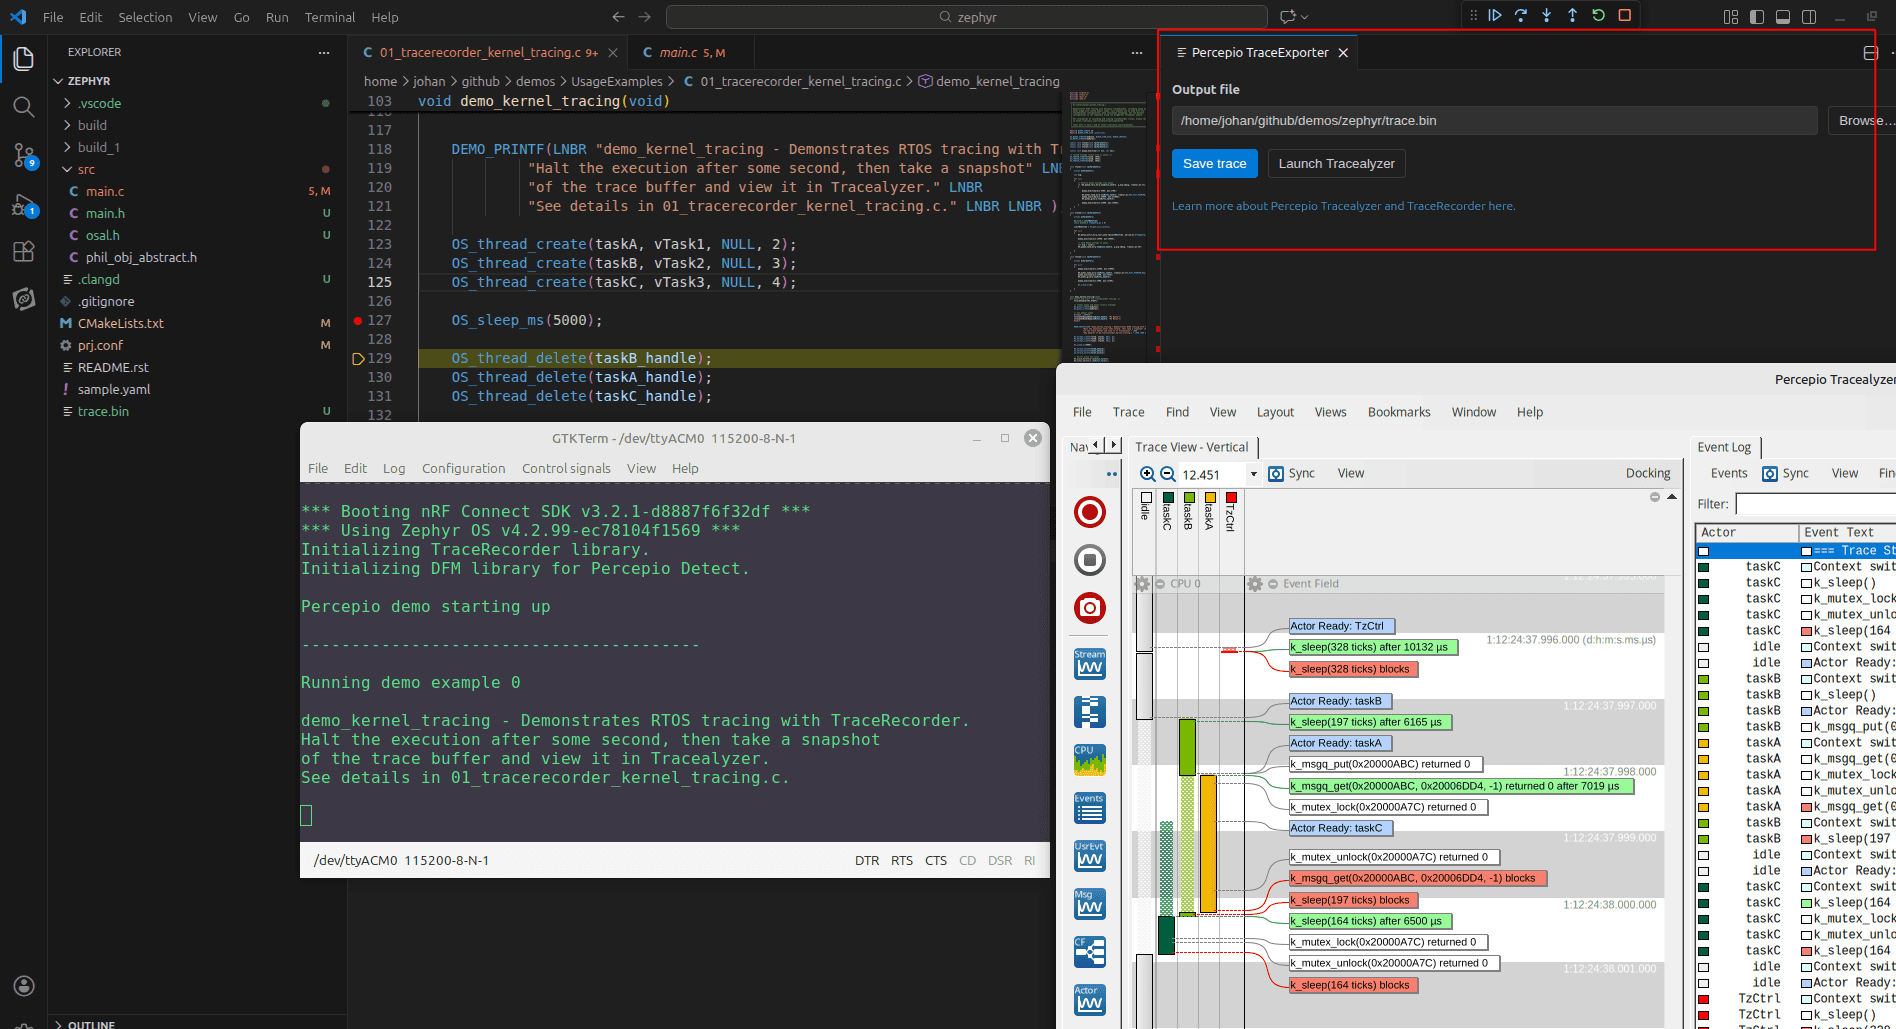1896x1029 pixels.
Task: Click the red record button in Tracealyzer
Action: point(1089,512)
